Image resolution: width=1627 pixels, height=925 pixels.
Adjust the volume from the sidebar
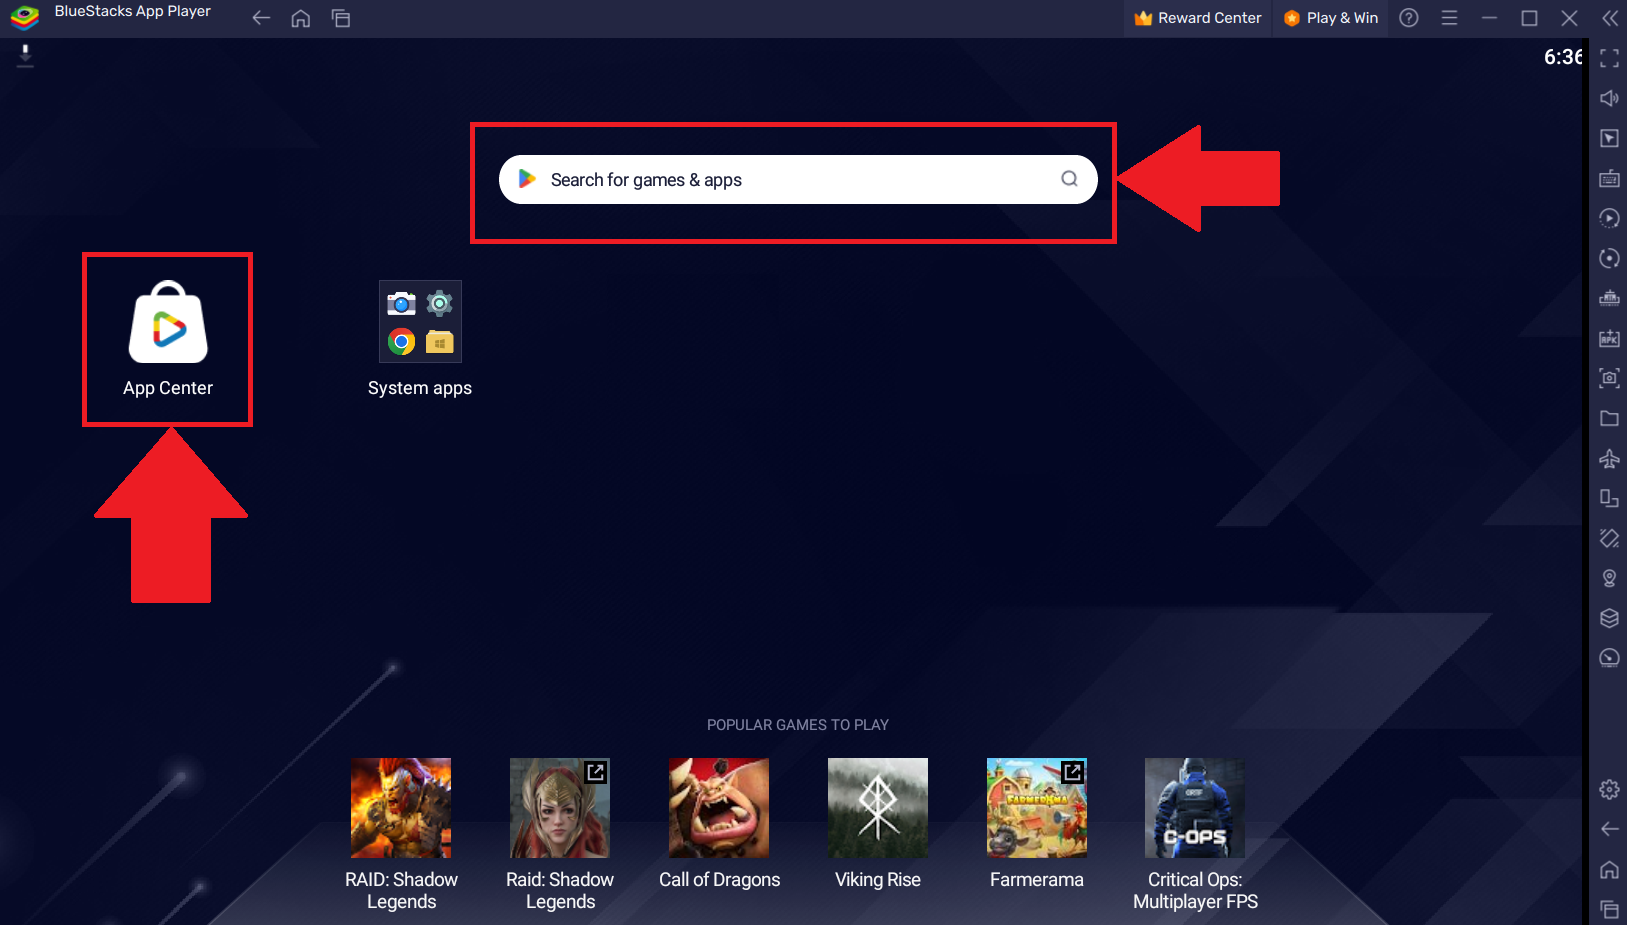point(1610,98)
